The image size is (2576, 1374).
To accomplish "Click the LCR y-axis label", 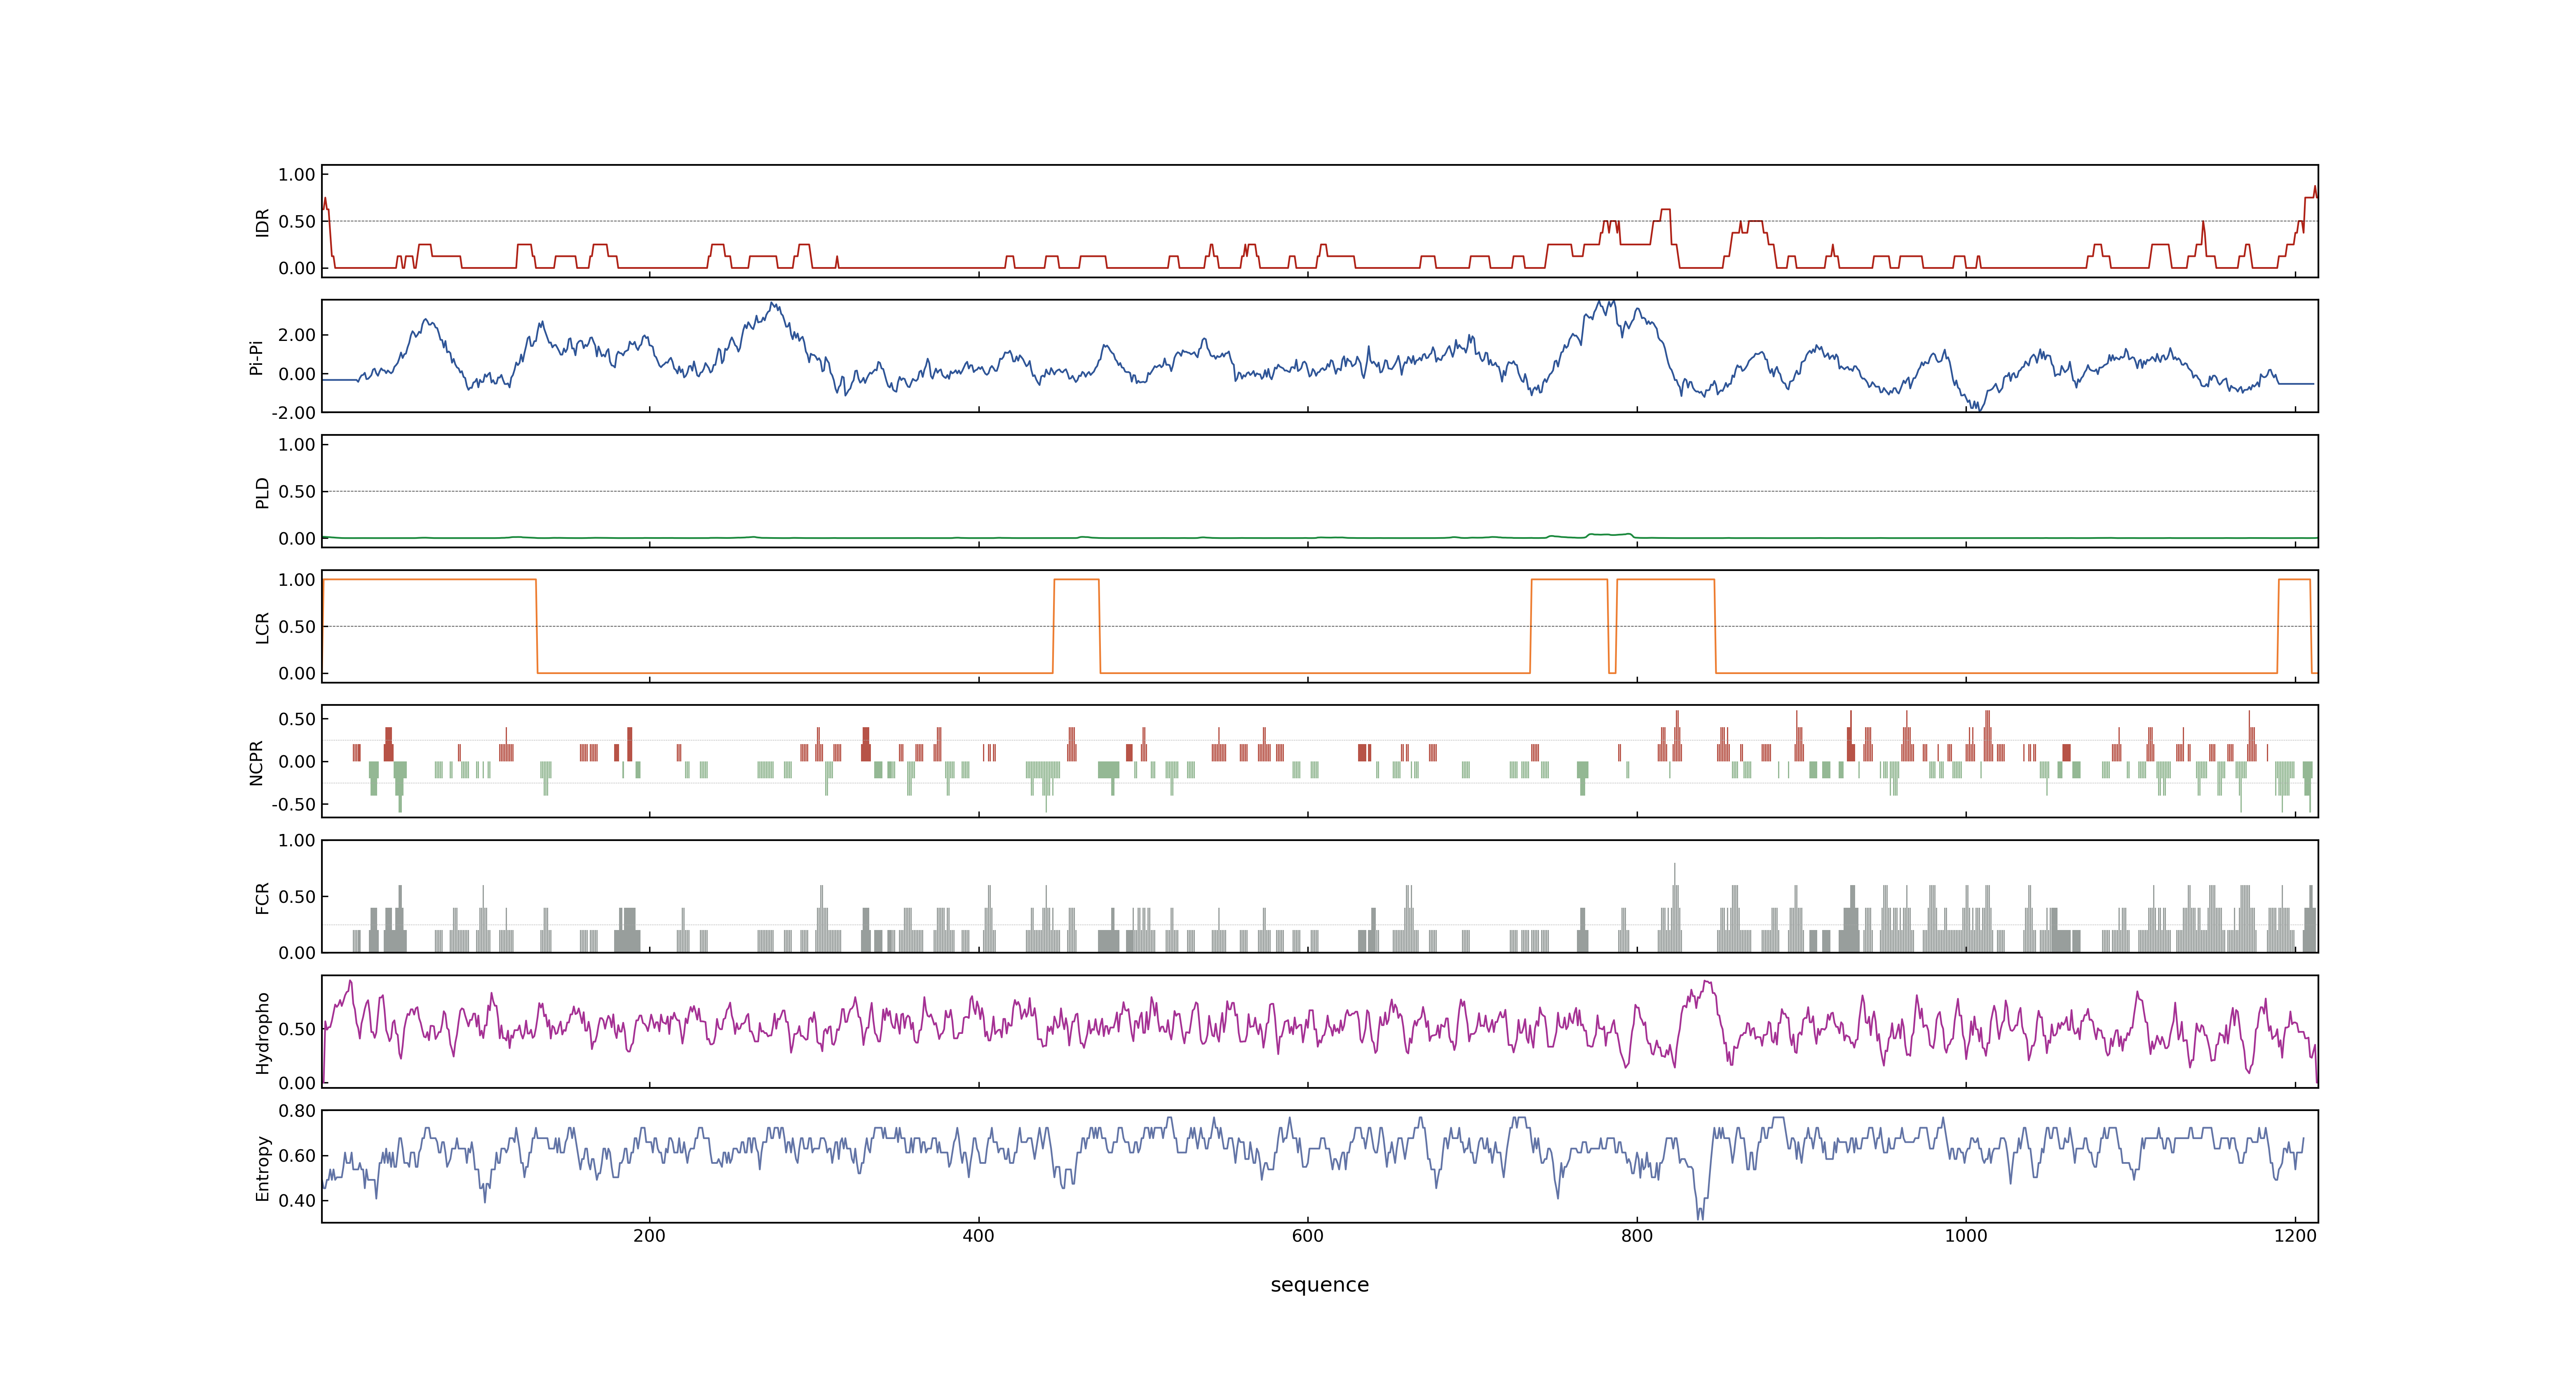I will click(262, 627).
